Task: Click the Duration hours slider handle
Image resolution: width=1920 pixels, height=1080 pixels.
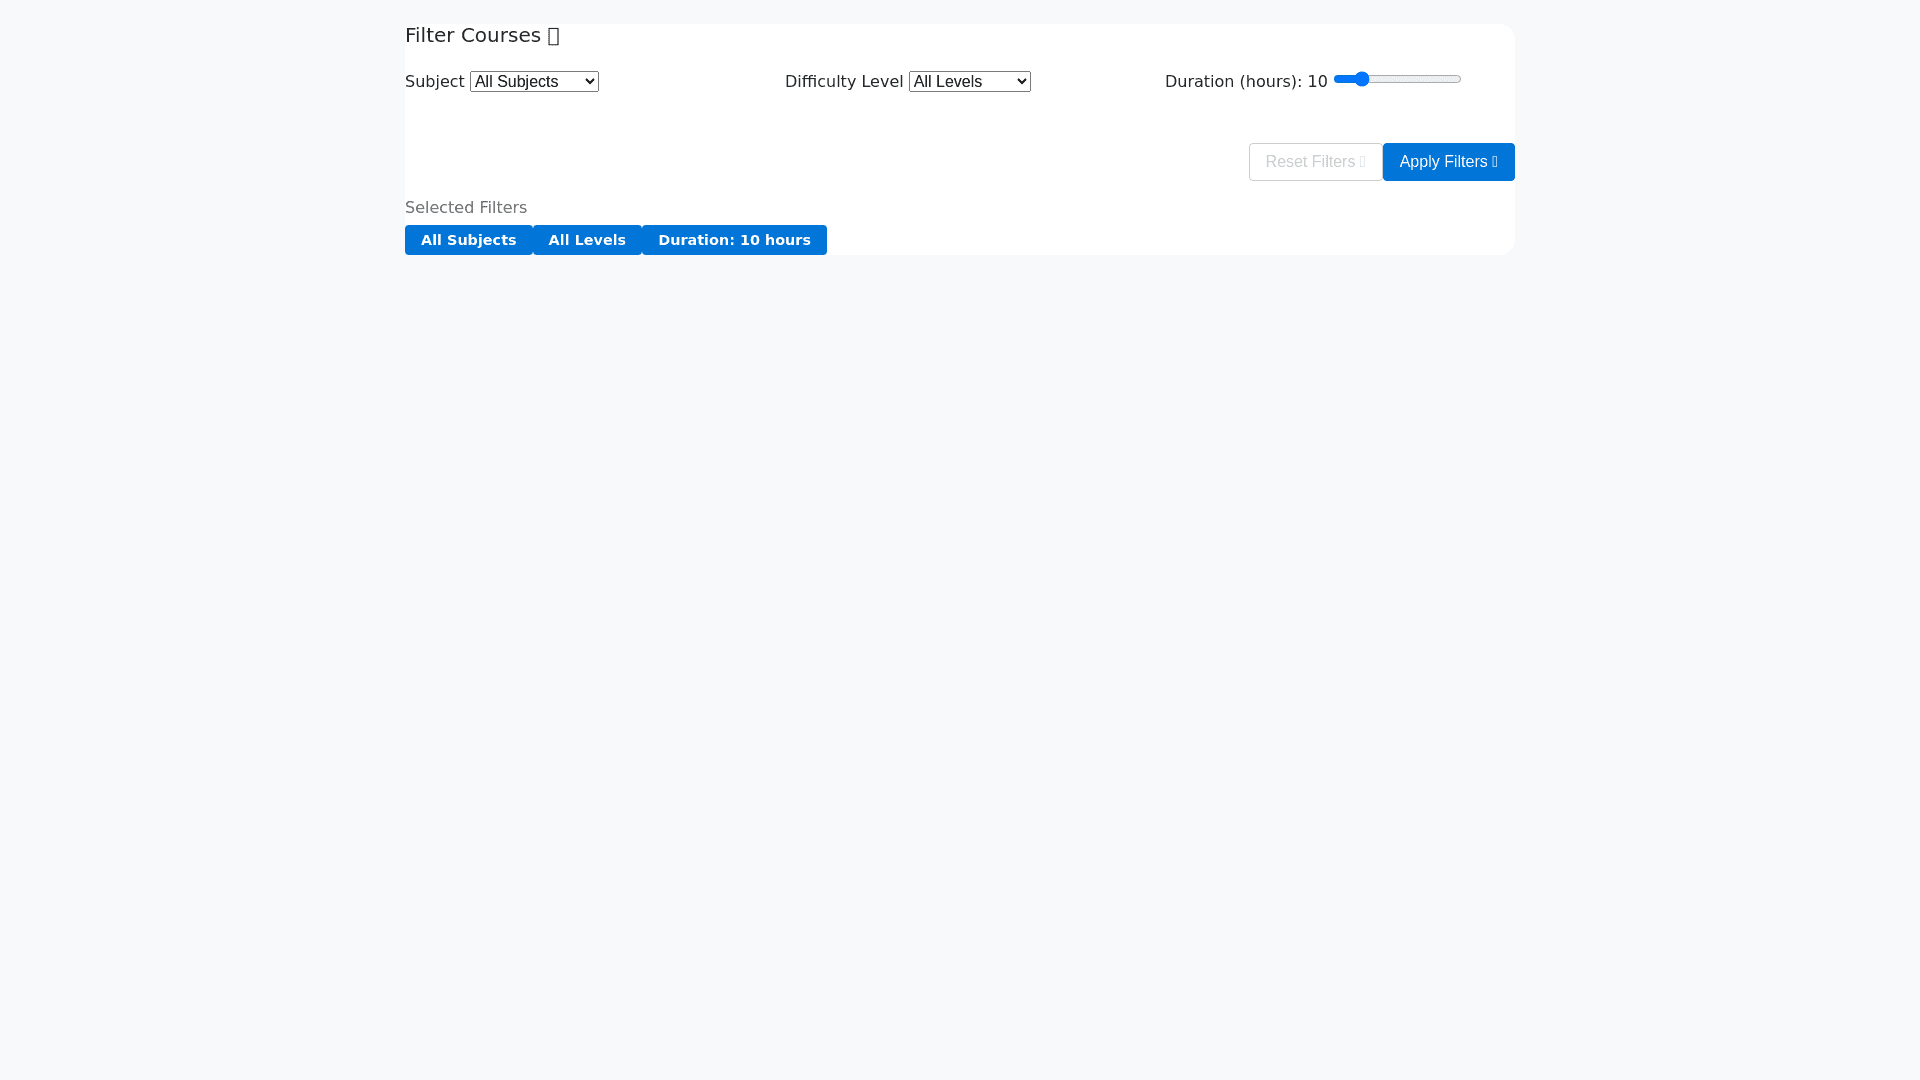Action: [1361, 79]
